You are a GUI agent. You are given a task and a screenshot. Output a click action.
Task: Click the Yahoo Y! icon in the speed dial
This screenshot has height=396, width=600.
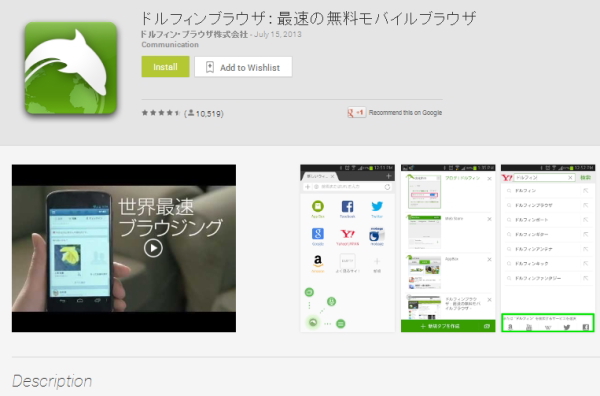pyautogui.click(x=347, y=234)
